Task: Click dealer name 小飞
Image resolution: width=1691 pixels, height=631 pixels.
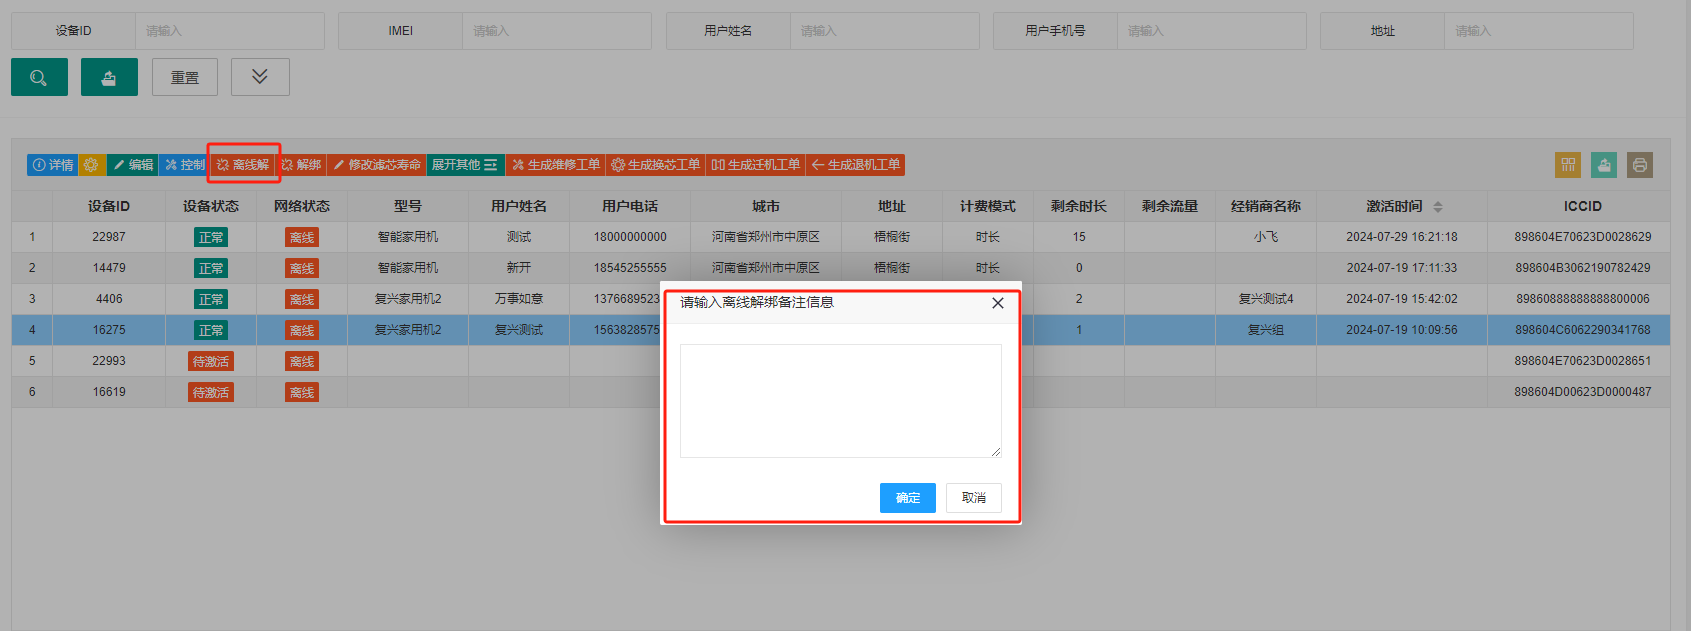Action: coord(1266,237)
